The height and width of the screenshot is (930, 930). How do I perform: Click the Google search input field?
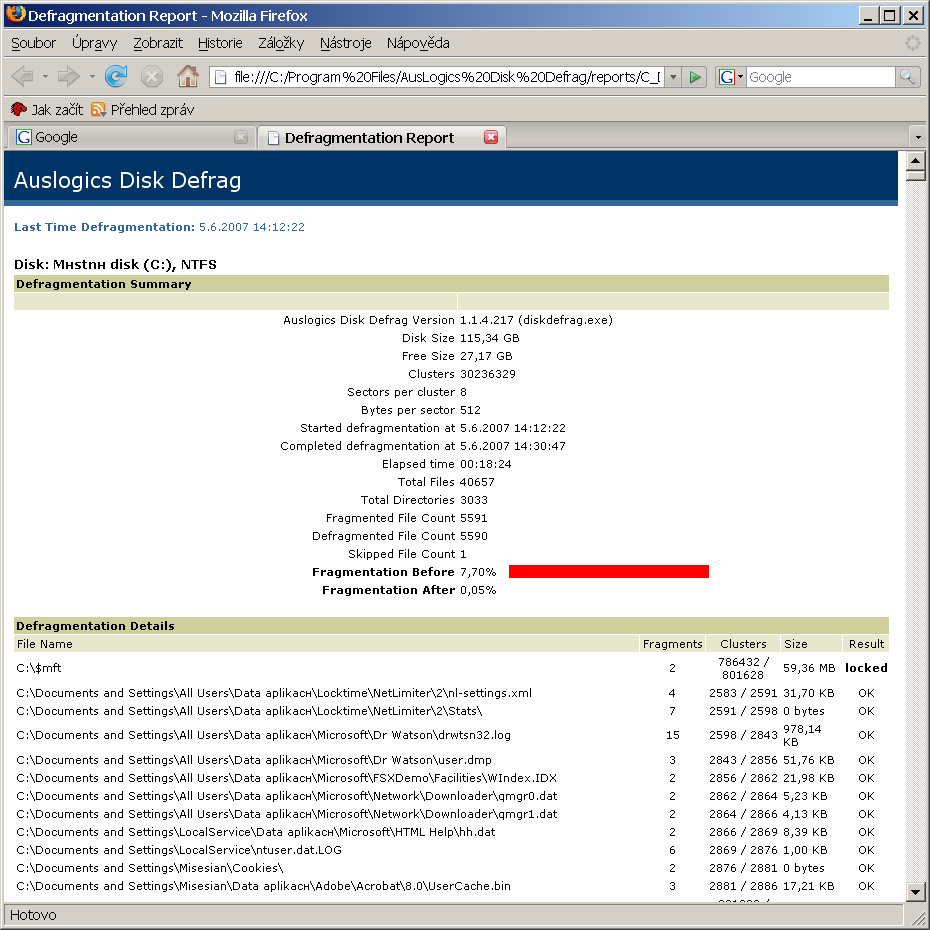(x=820, y=77)
